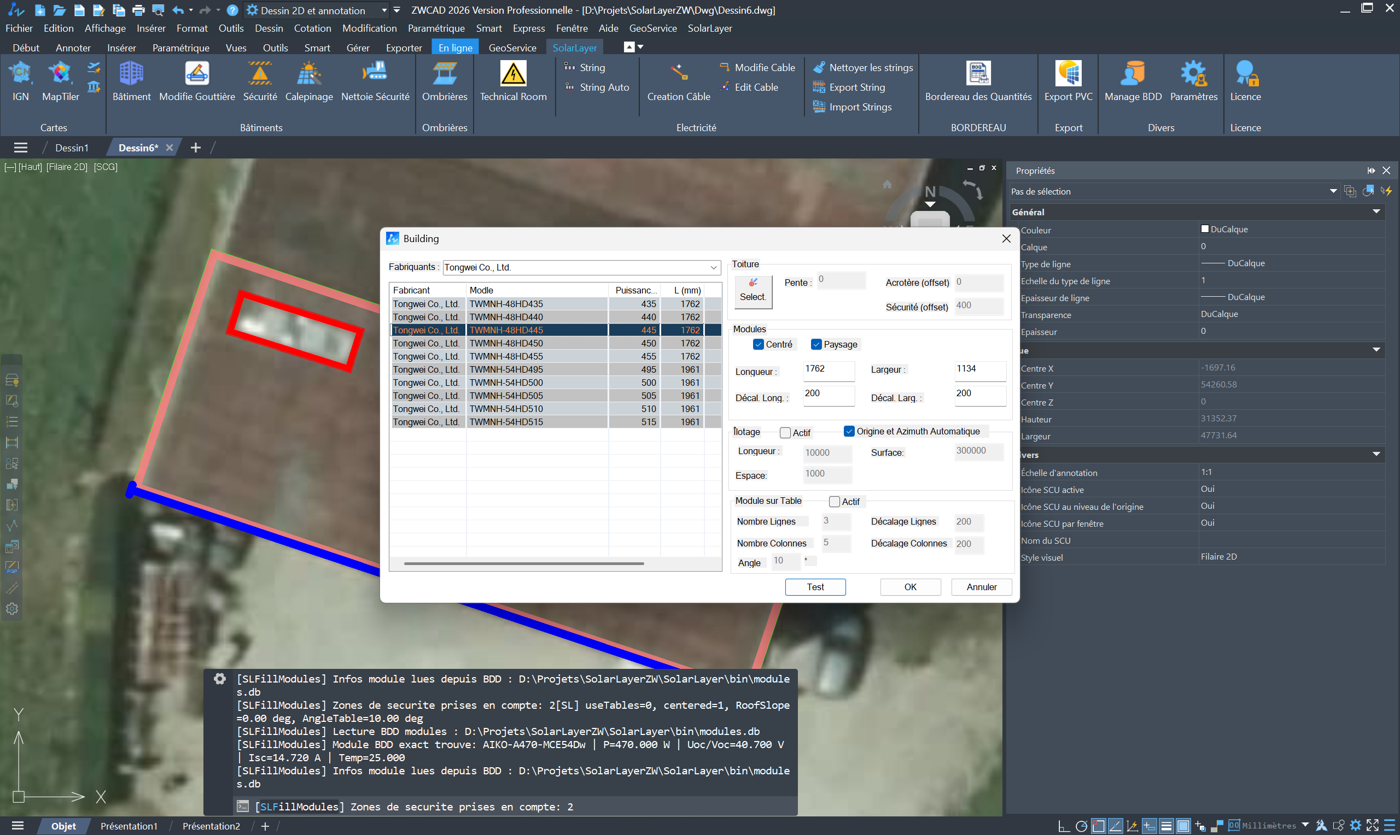This screenshot has height=835, width=1400.
Task: Open SolarLayer Paramètres
Action: click(x=1194, y=81)
